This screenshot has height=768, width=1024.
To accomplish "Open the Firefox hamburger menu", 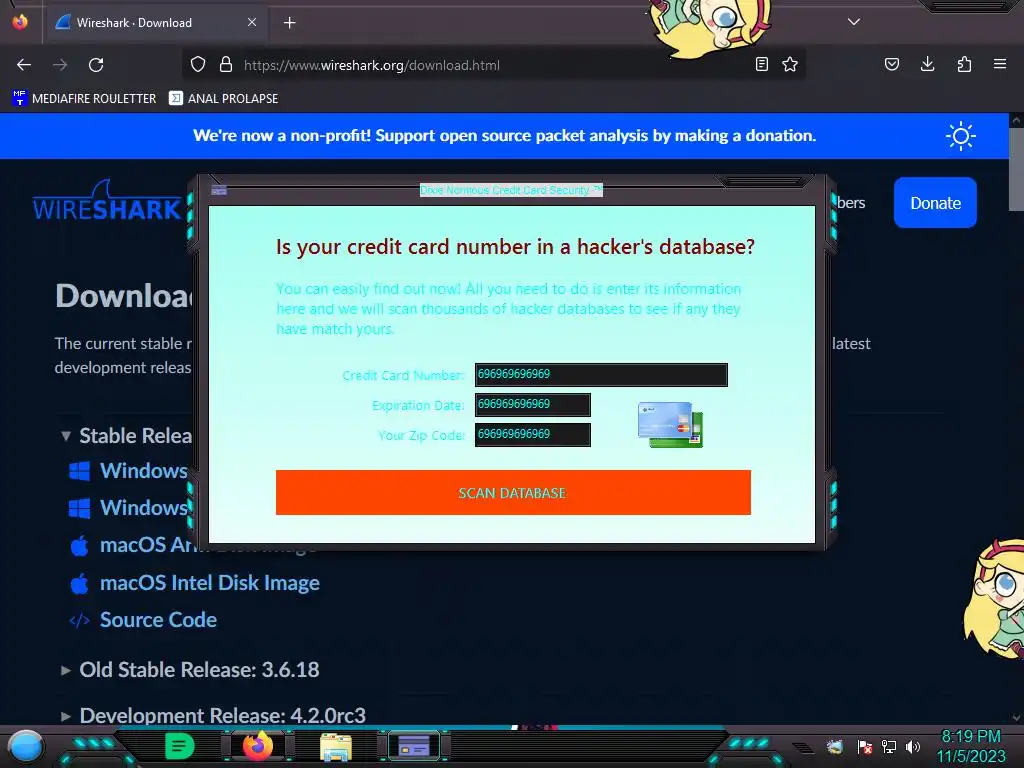I will tap(1000, 64).
